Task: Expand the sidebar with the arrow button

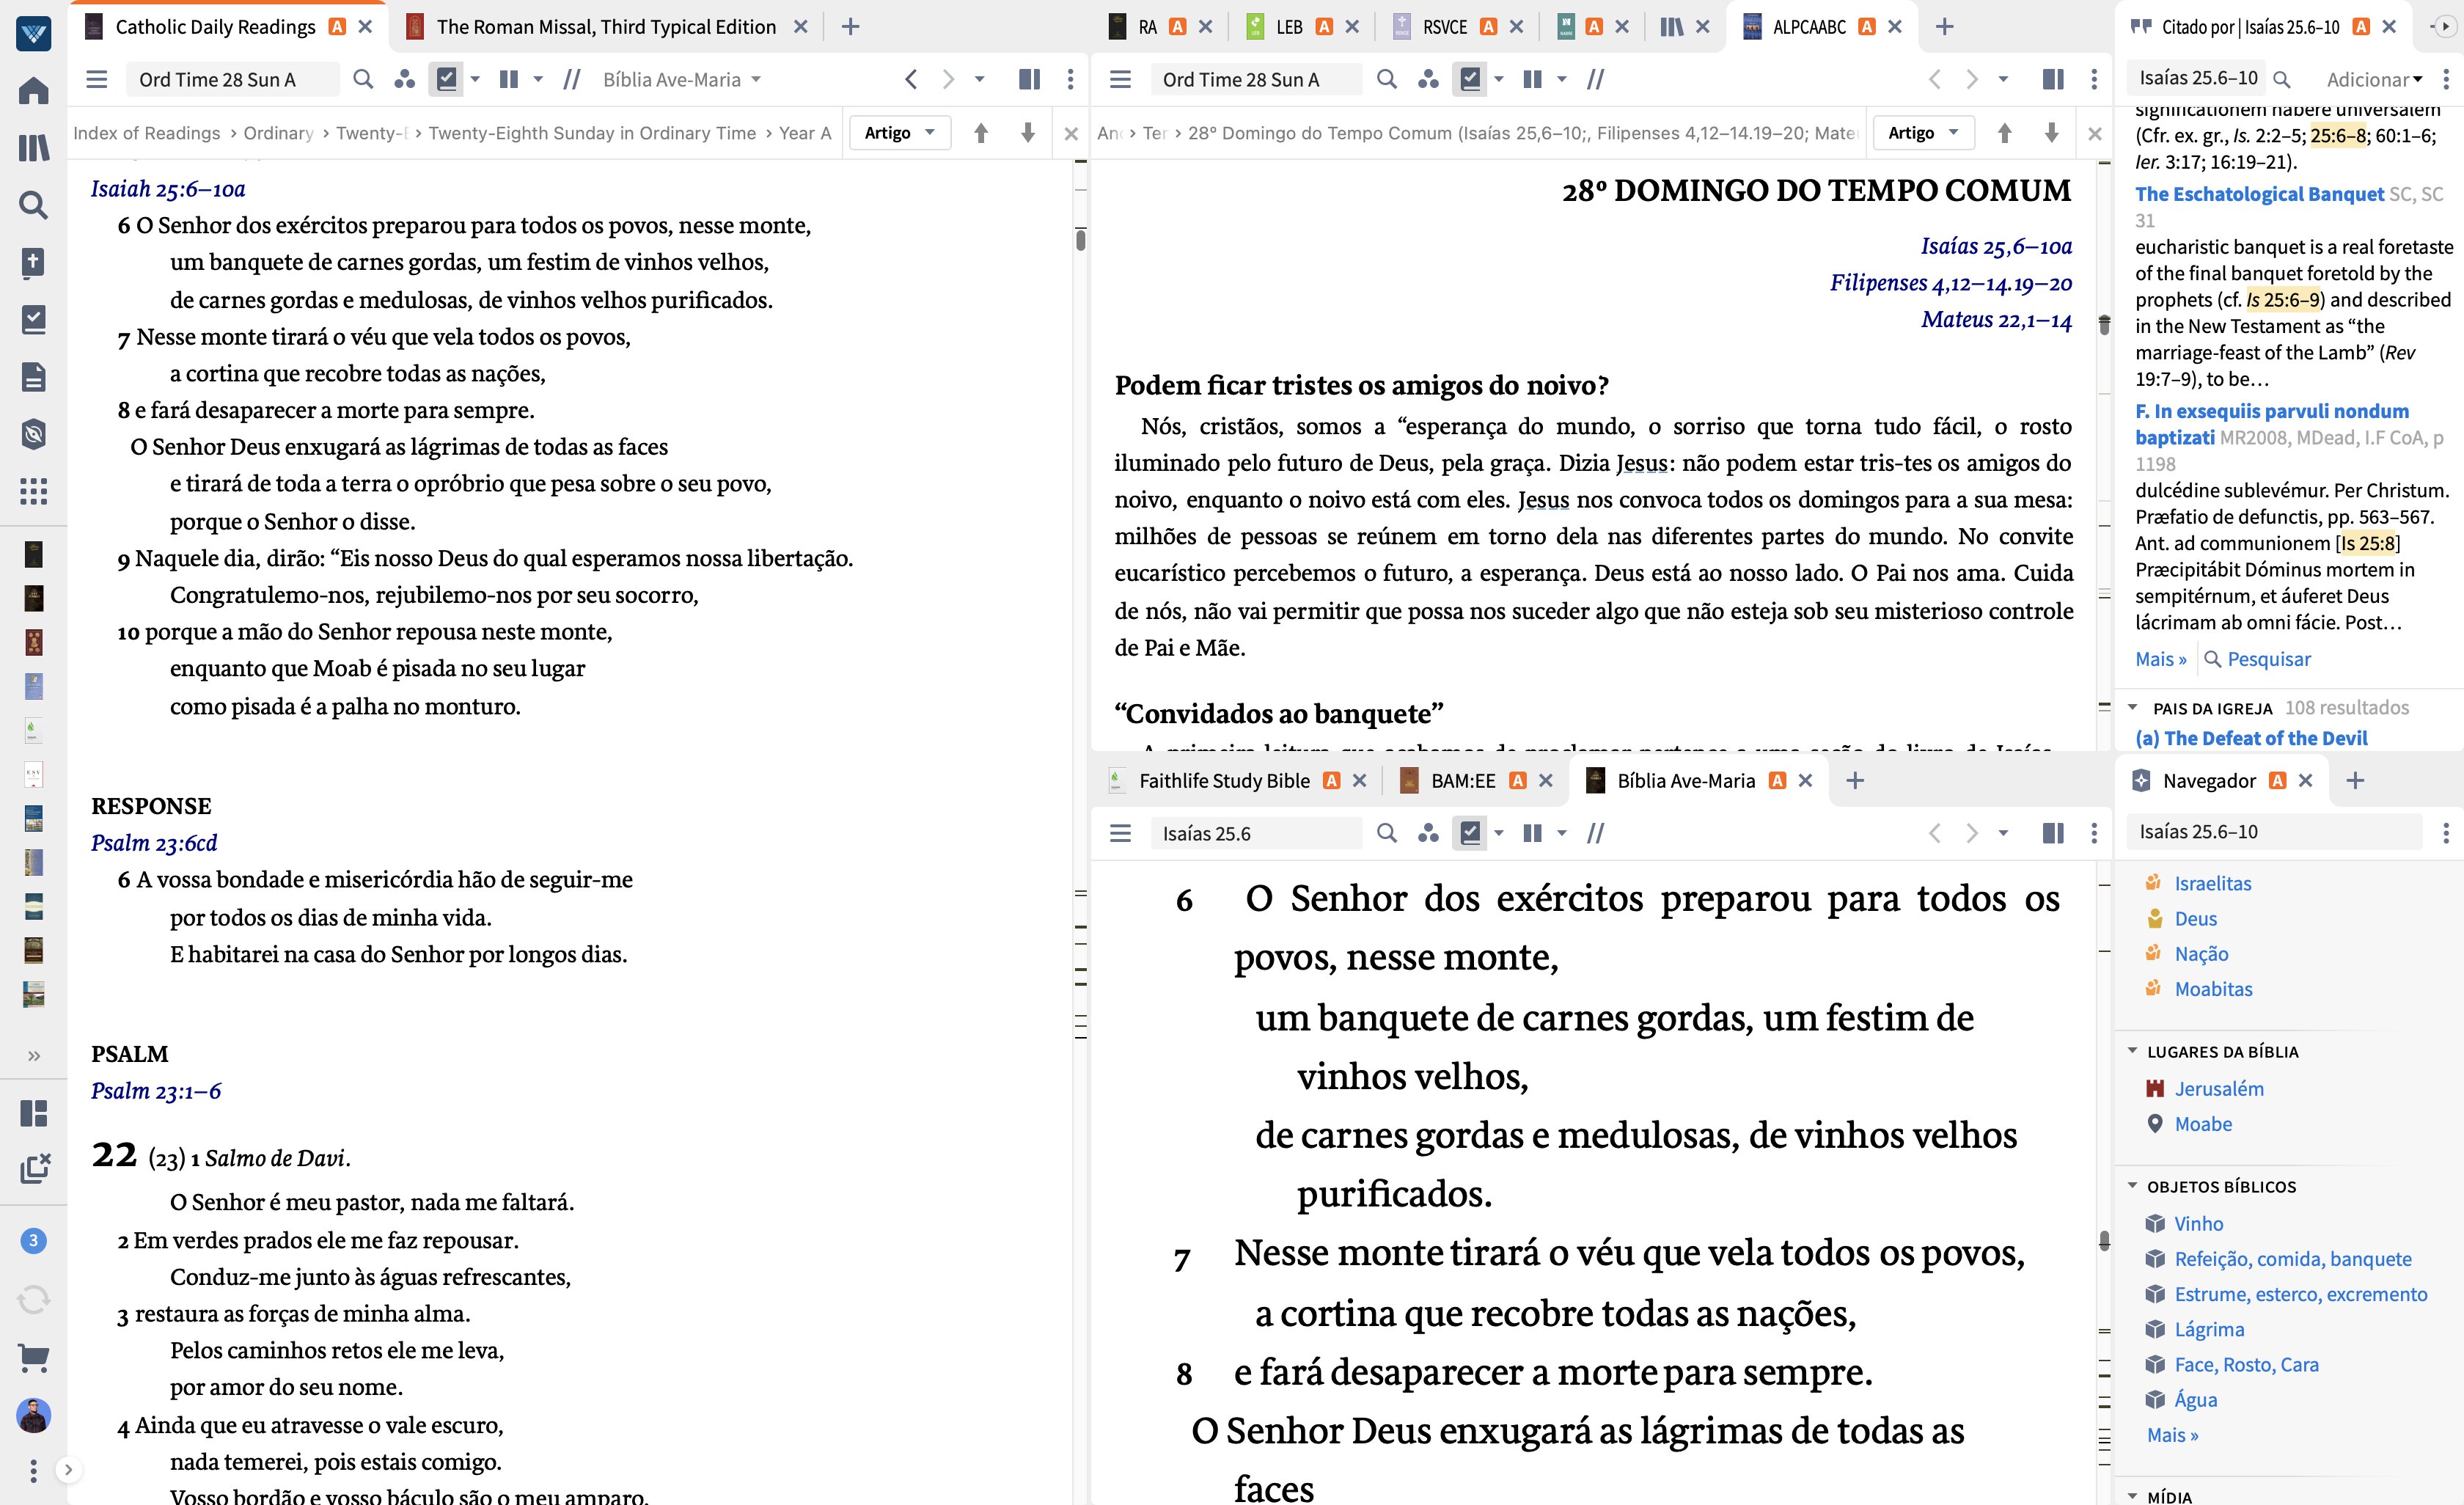Action: tap(68, 1469)
